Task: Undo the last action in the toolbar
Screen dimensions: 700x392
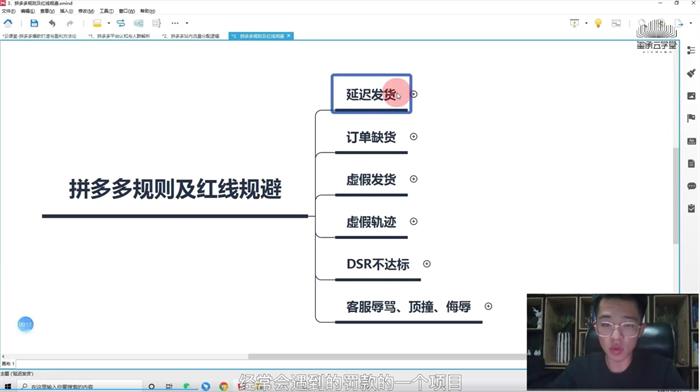Action: pos(52,23)
